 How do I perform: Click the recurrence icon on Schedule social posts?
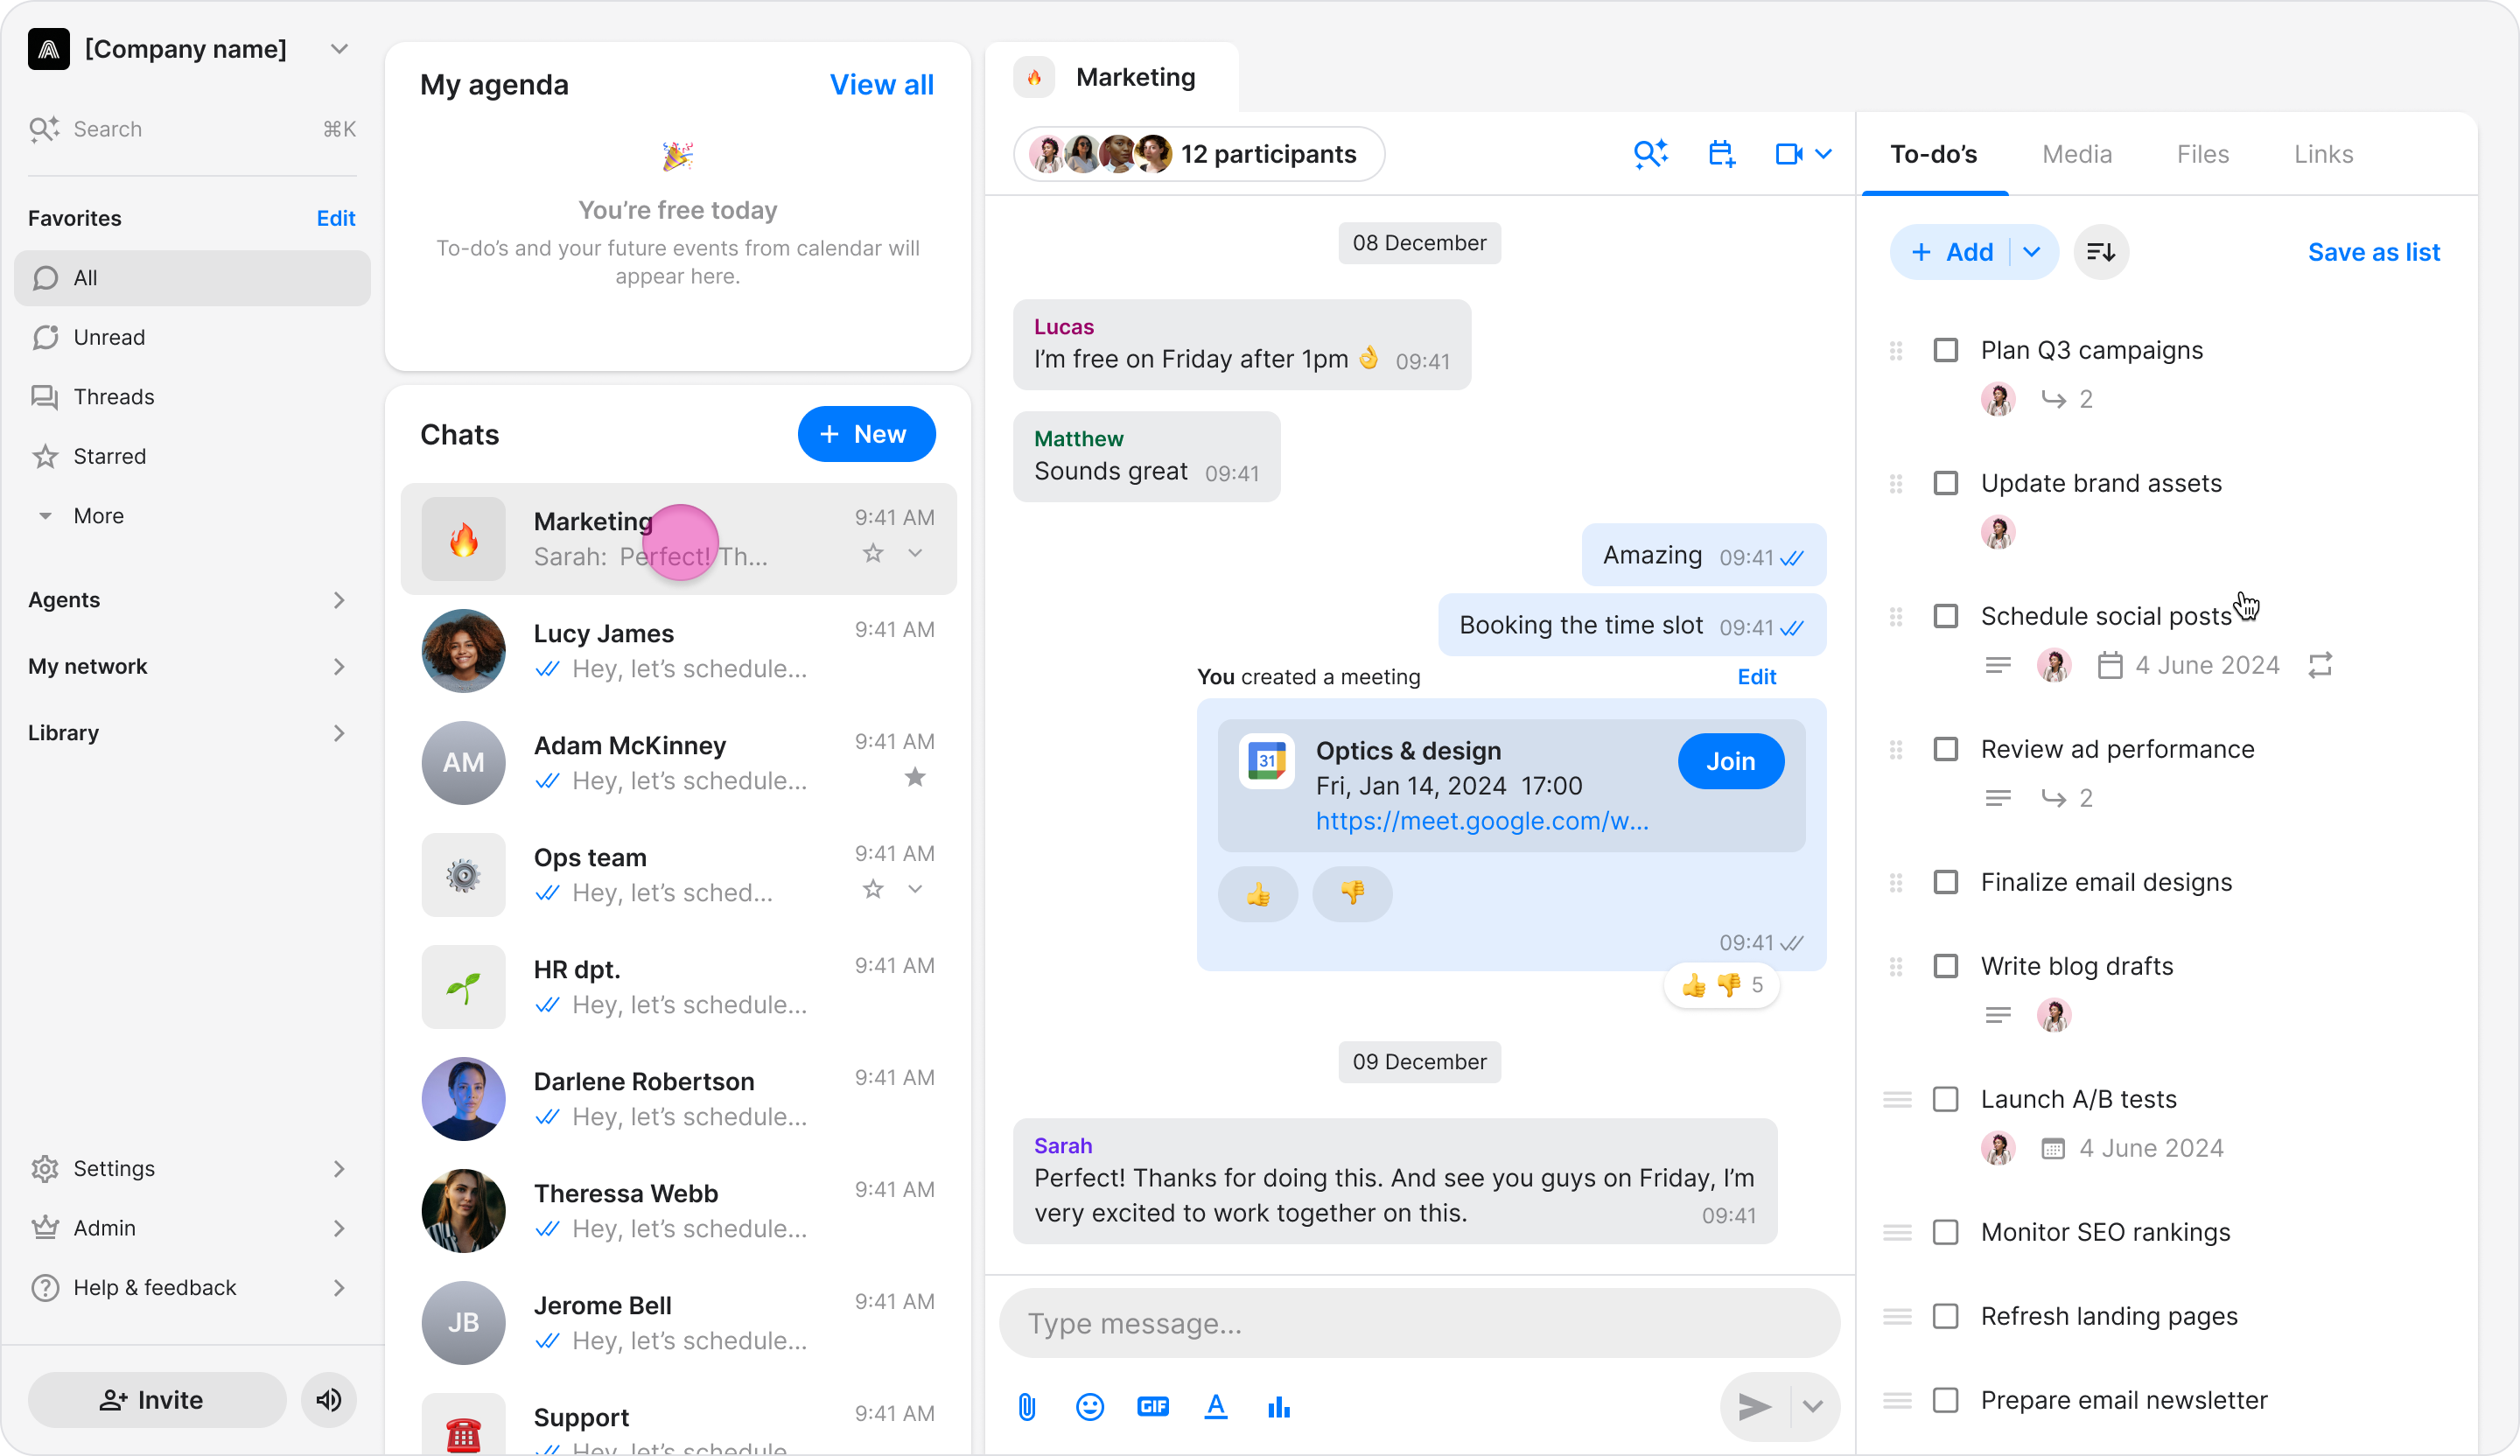click(2320, 665)
